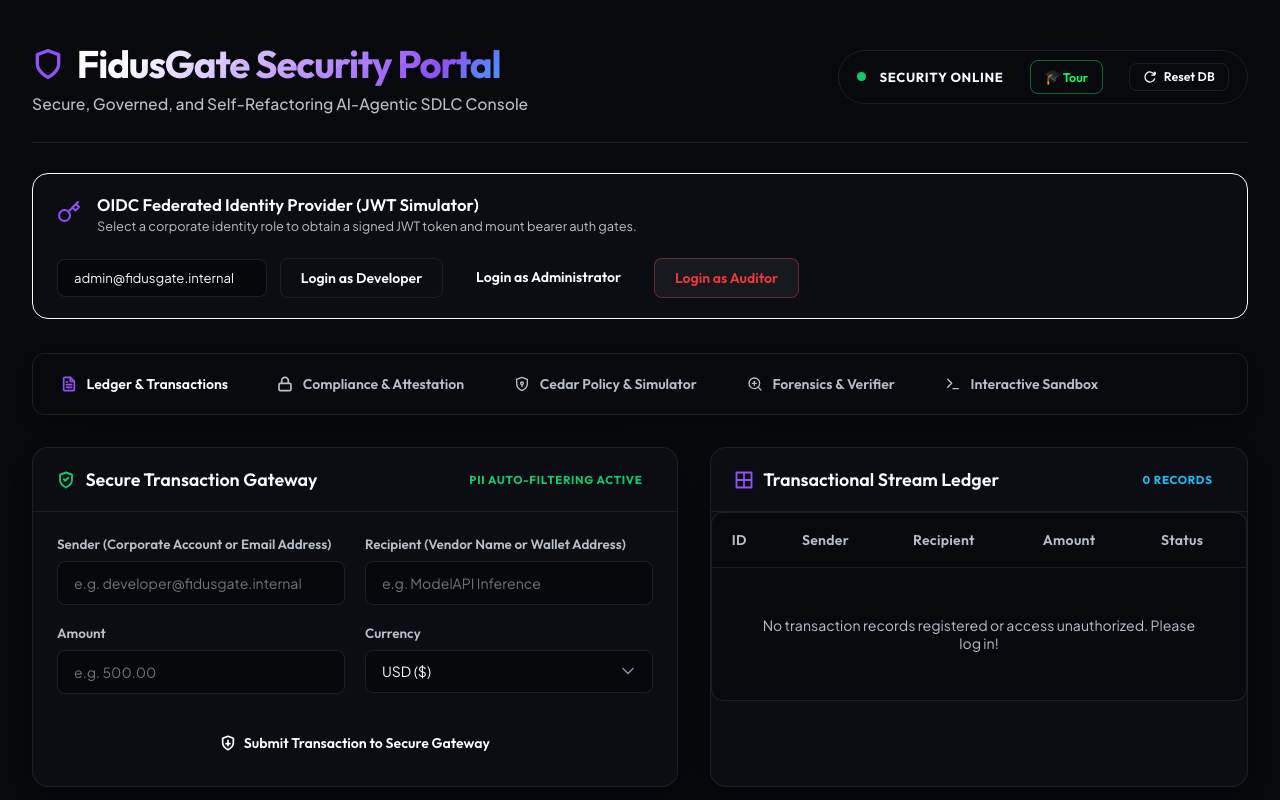Click the Amount column header in ledger
Image resolution: width=1280 pixels, height=800 pixels.
pyautogui.click(x=1069, y=540)
